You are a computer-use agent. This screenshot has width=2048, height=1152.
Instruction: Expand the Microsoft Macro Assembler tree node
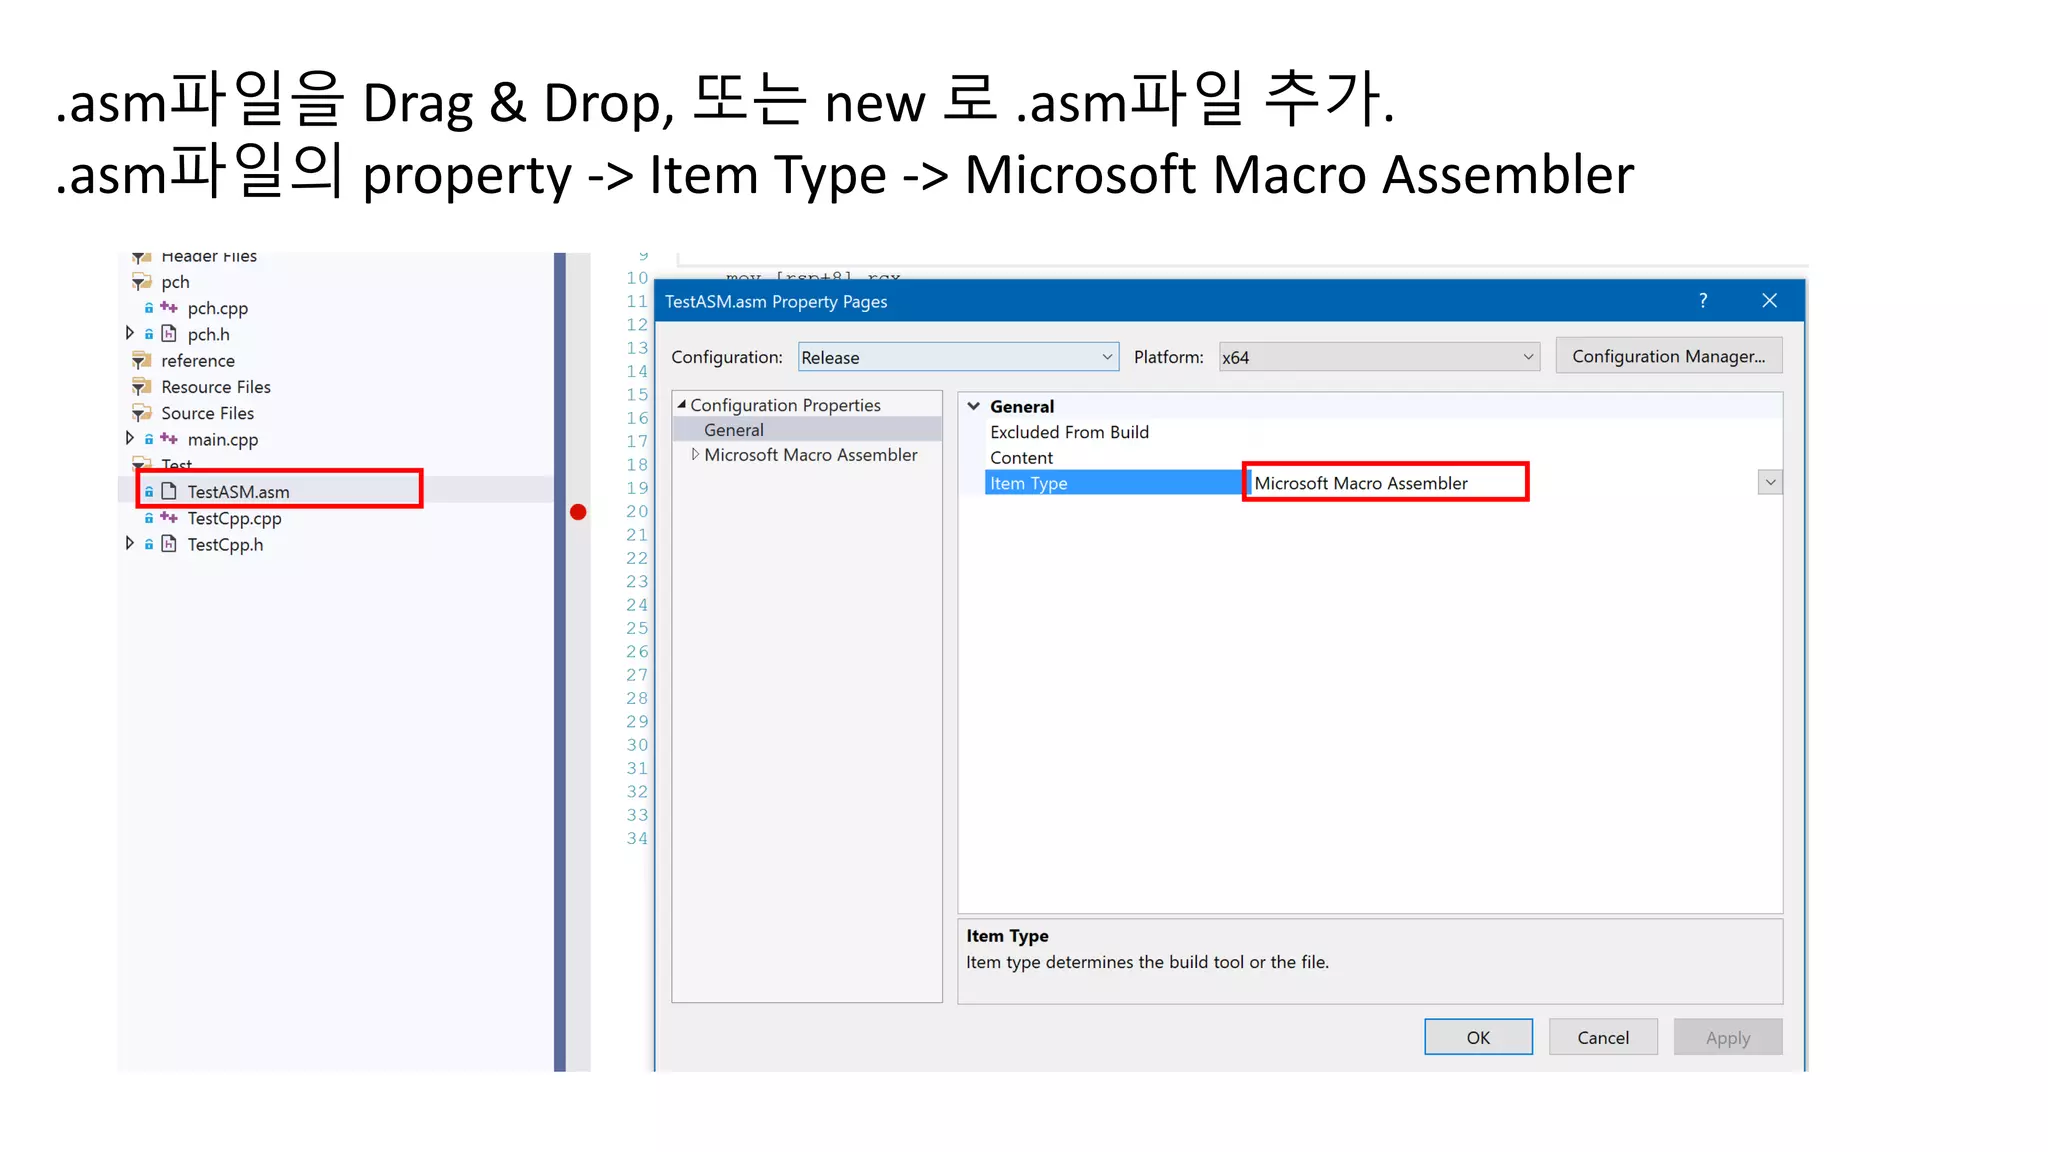(695, 454)
